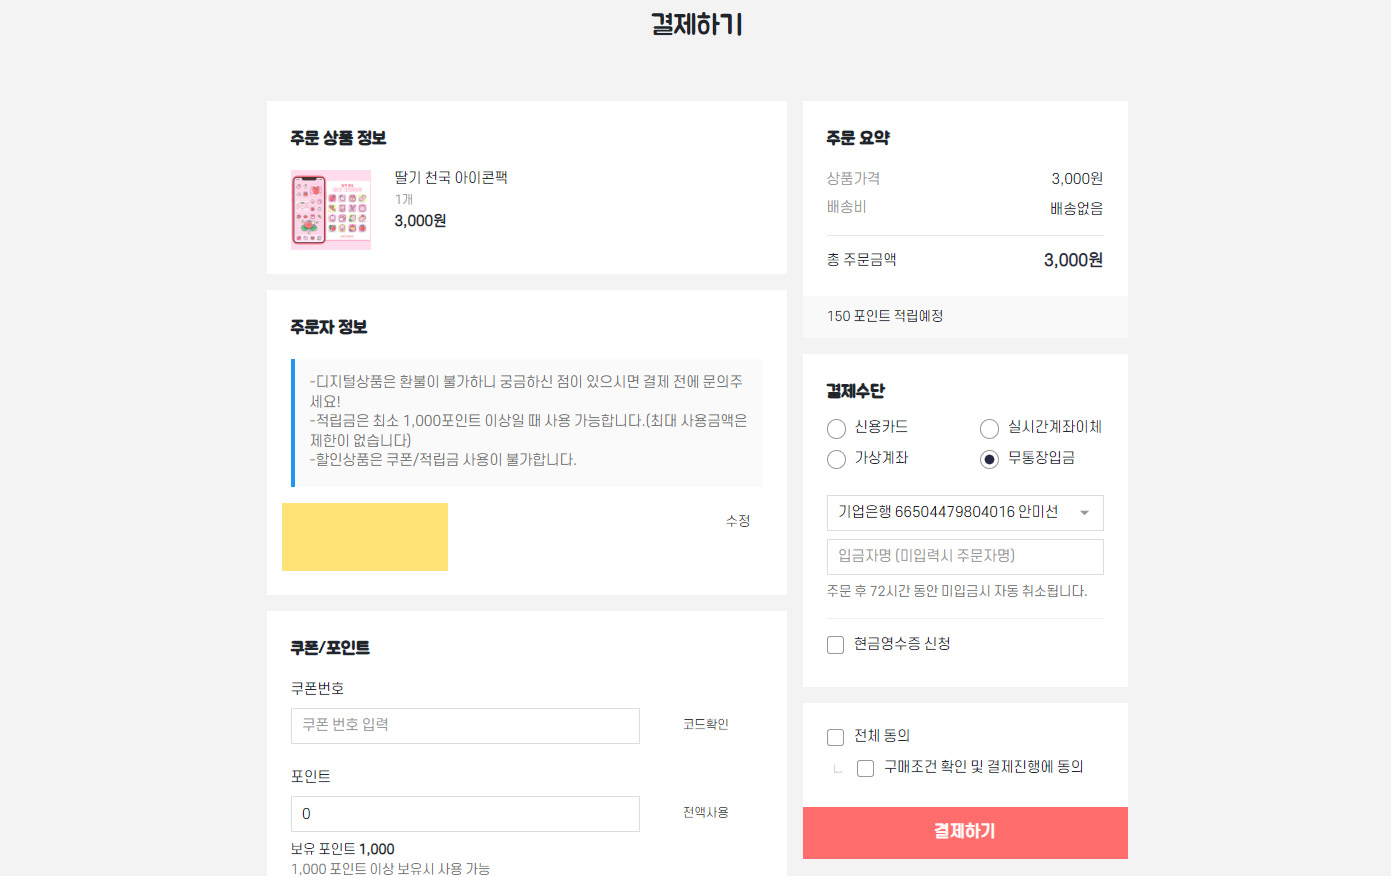Viewport: 1391px width, 877px height.
Task: Click the 딸기 천국 아이콘팩 product name
Action: coord(451,178)
